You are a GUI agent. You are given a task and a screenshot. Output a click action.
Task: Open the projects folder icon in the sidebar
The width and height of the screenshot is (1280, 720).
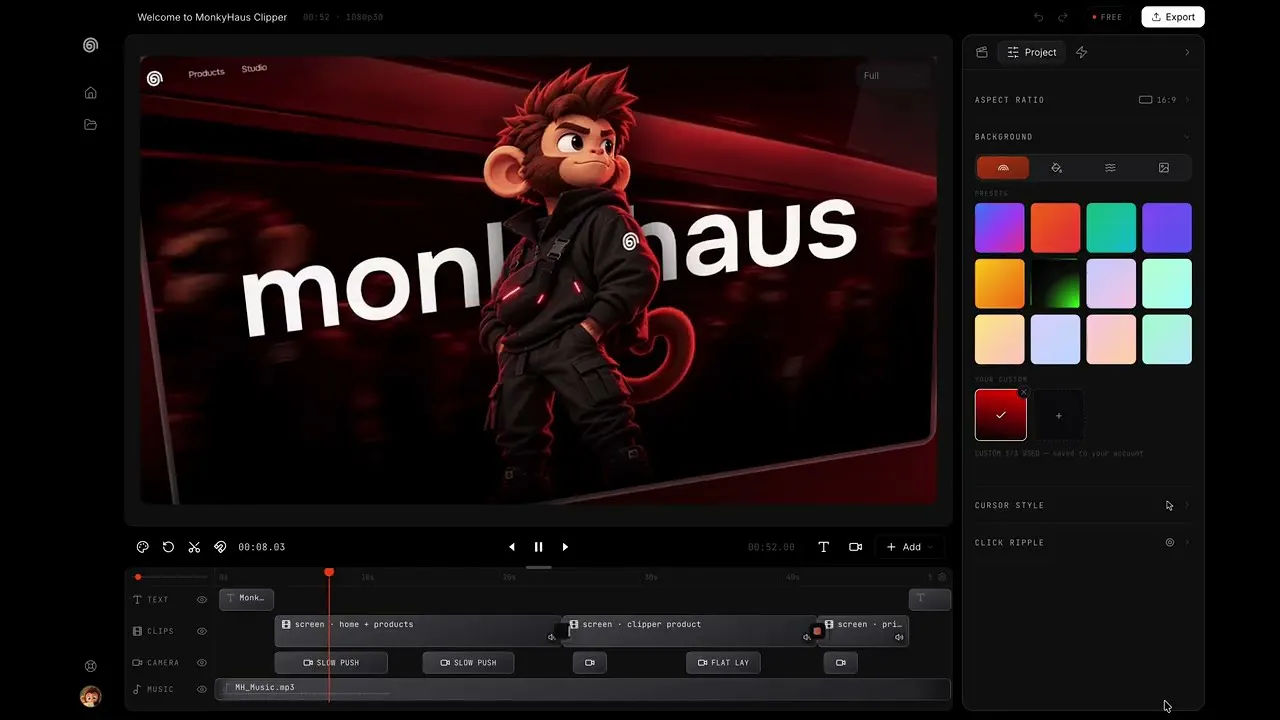pos(90,125)
